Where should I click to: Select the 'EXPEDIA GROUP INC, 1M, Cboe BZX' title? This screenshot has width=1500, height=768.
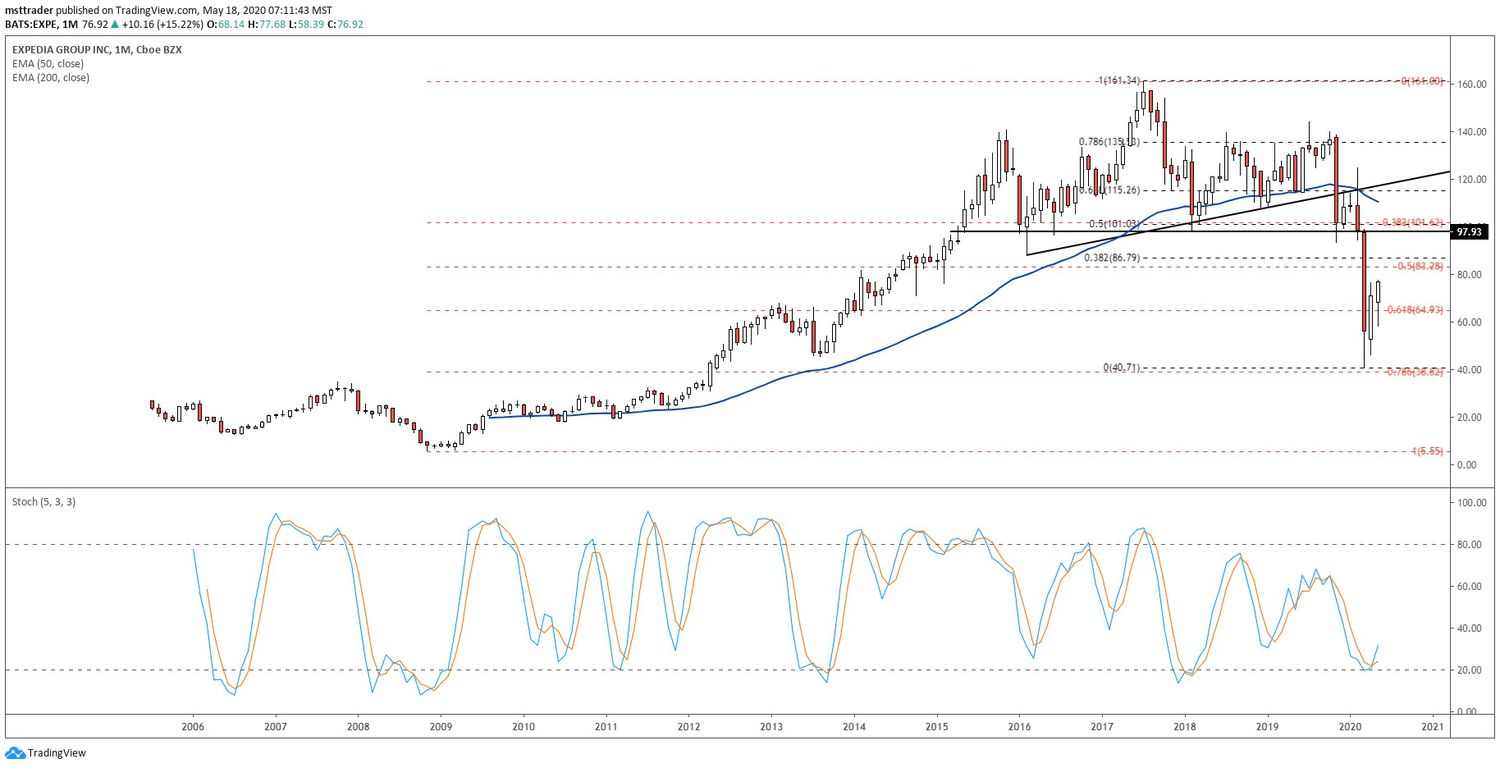[95, 48]
